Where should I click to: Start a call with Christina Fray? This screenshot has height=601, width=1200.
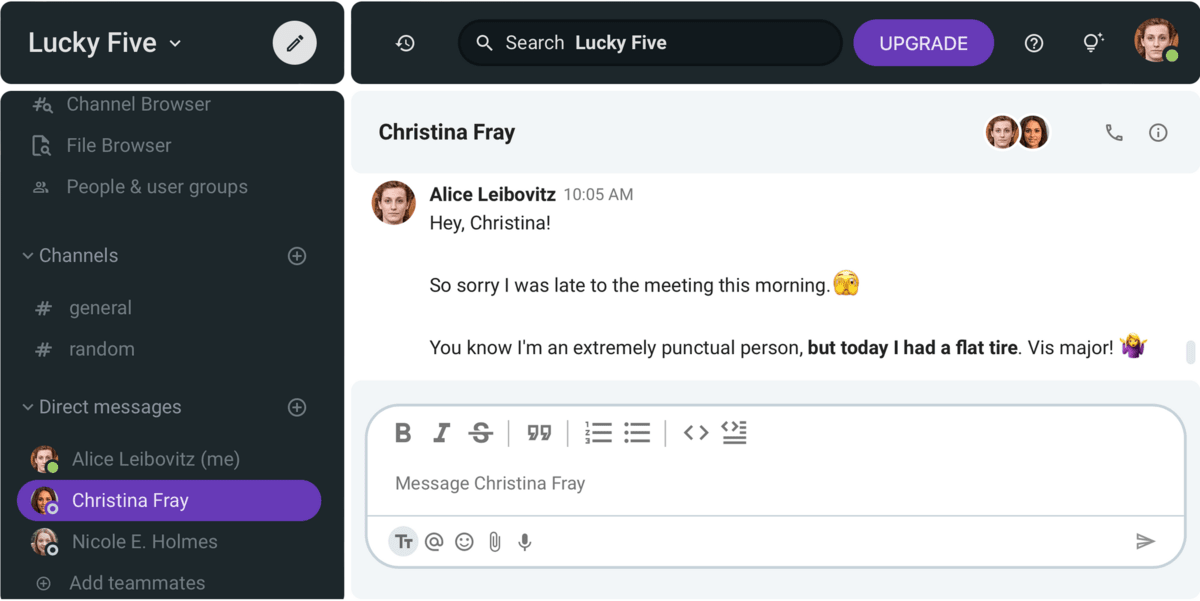coord(1114,132)
